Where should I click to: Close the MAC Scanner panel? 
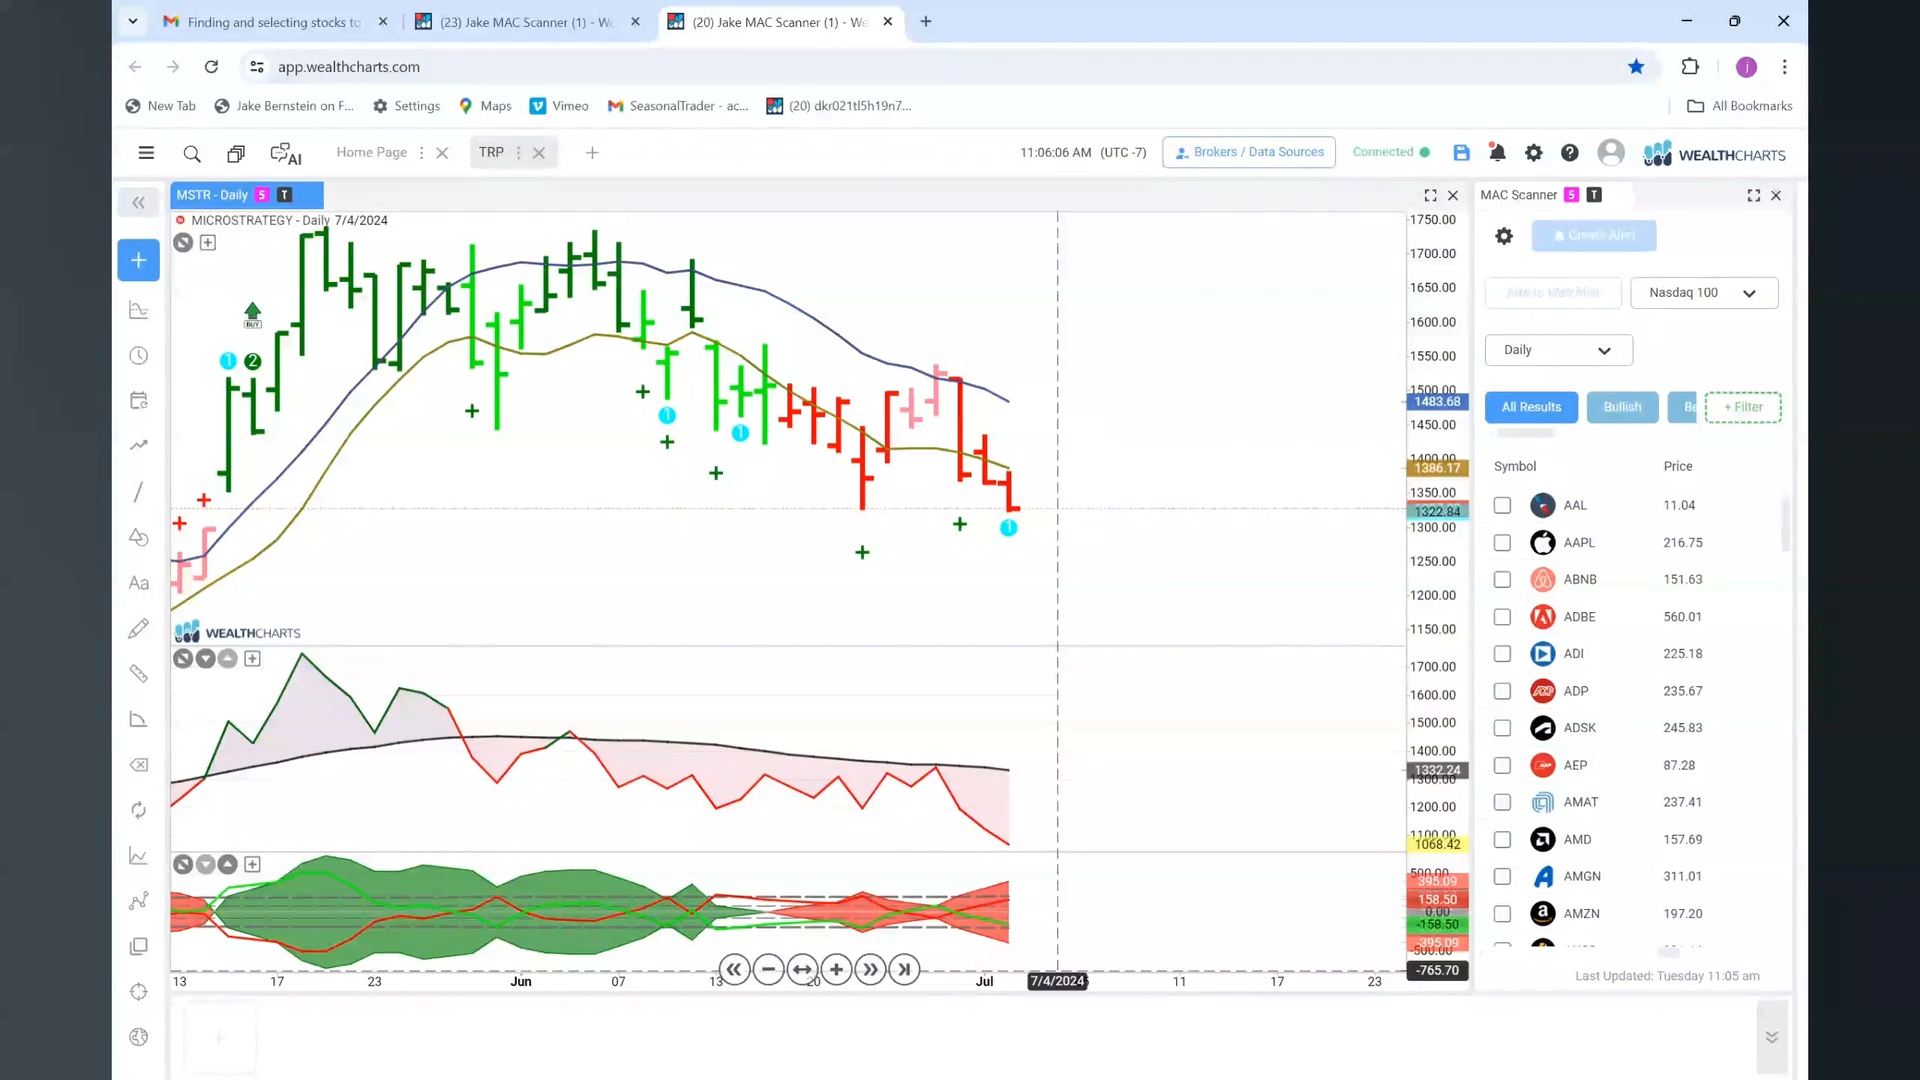[x=1776, y=196]
